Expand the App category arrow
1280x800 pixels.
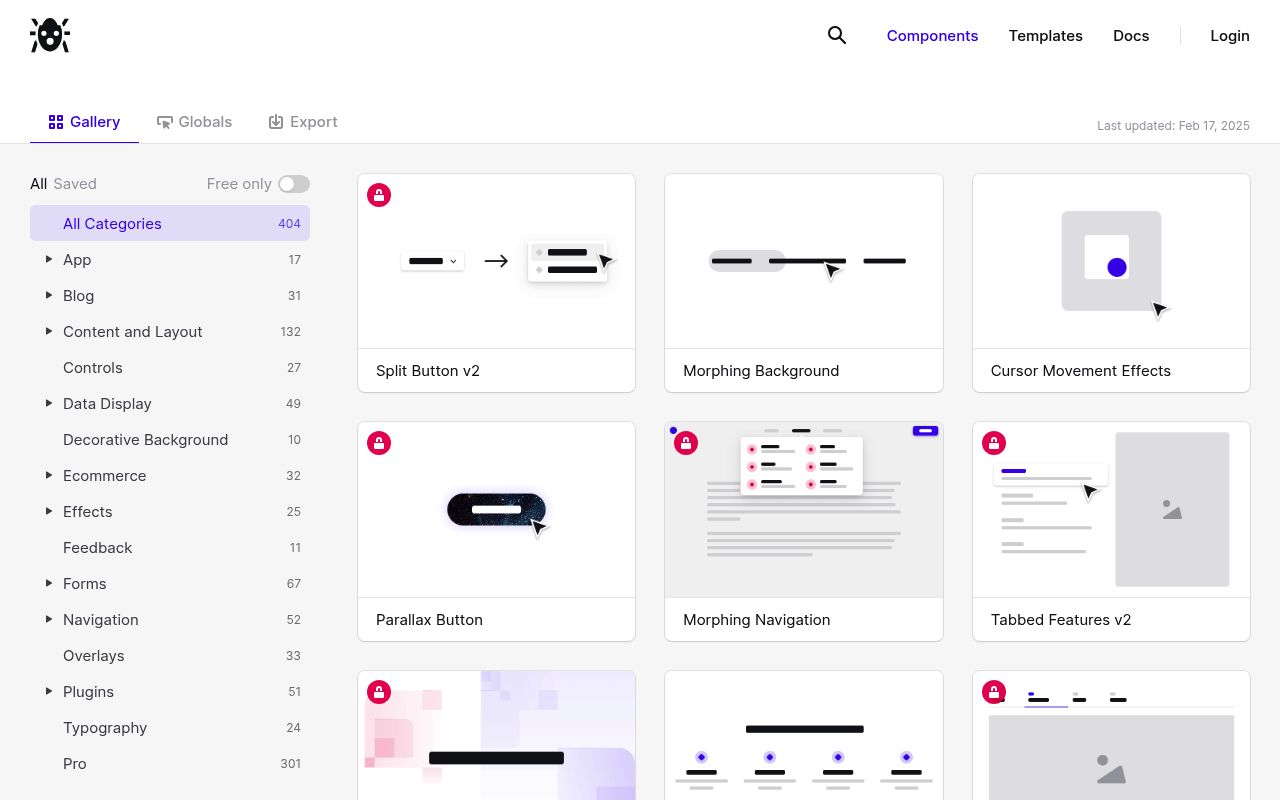pyautogui.click(x=48, y=260)
